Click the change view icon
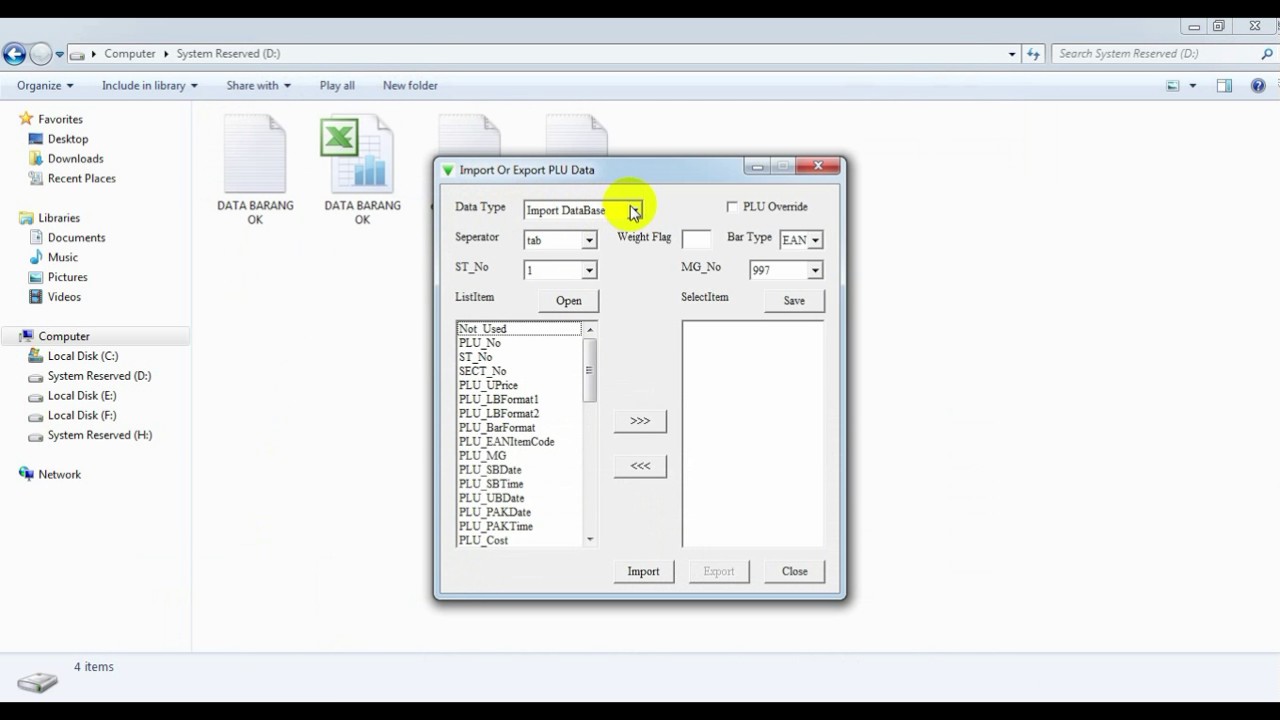1280x720 pixels. pyautogui.click(x=1173, y=86)
